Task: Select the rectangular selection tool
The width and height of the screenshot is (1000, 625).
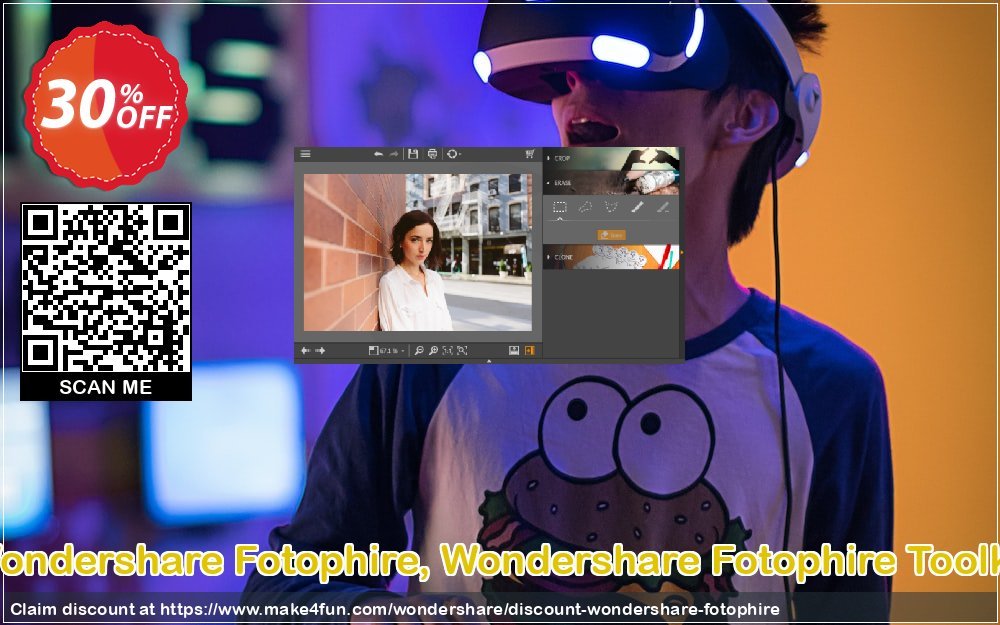Action: tap(560, 207)
